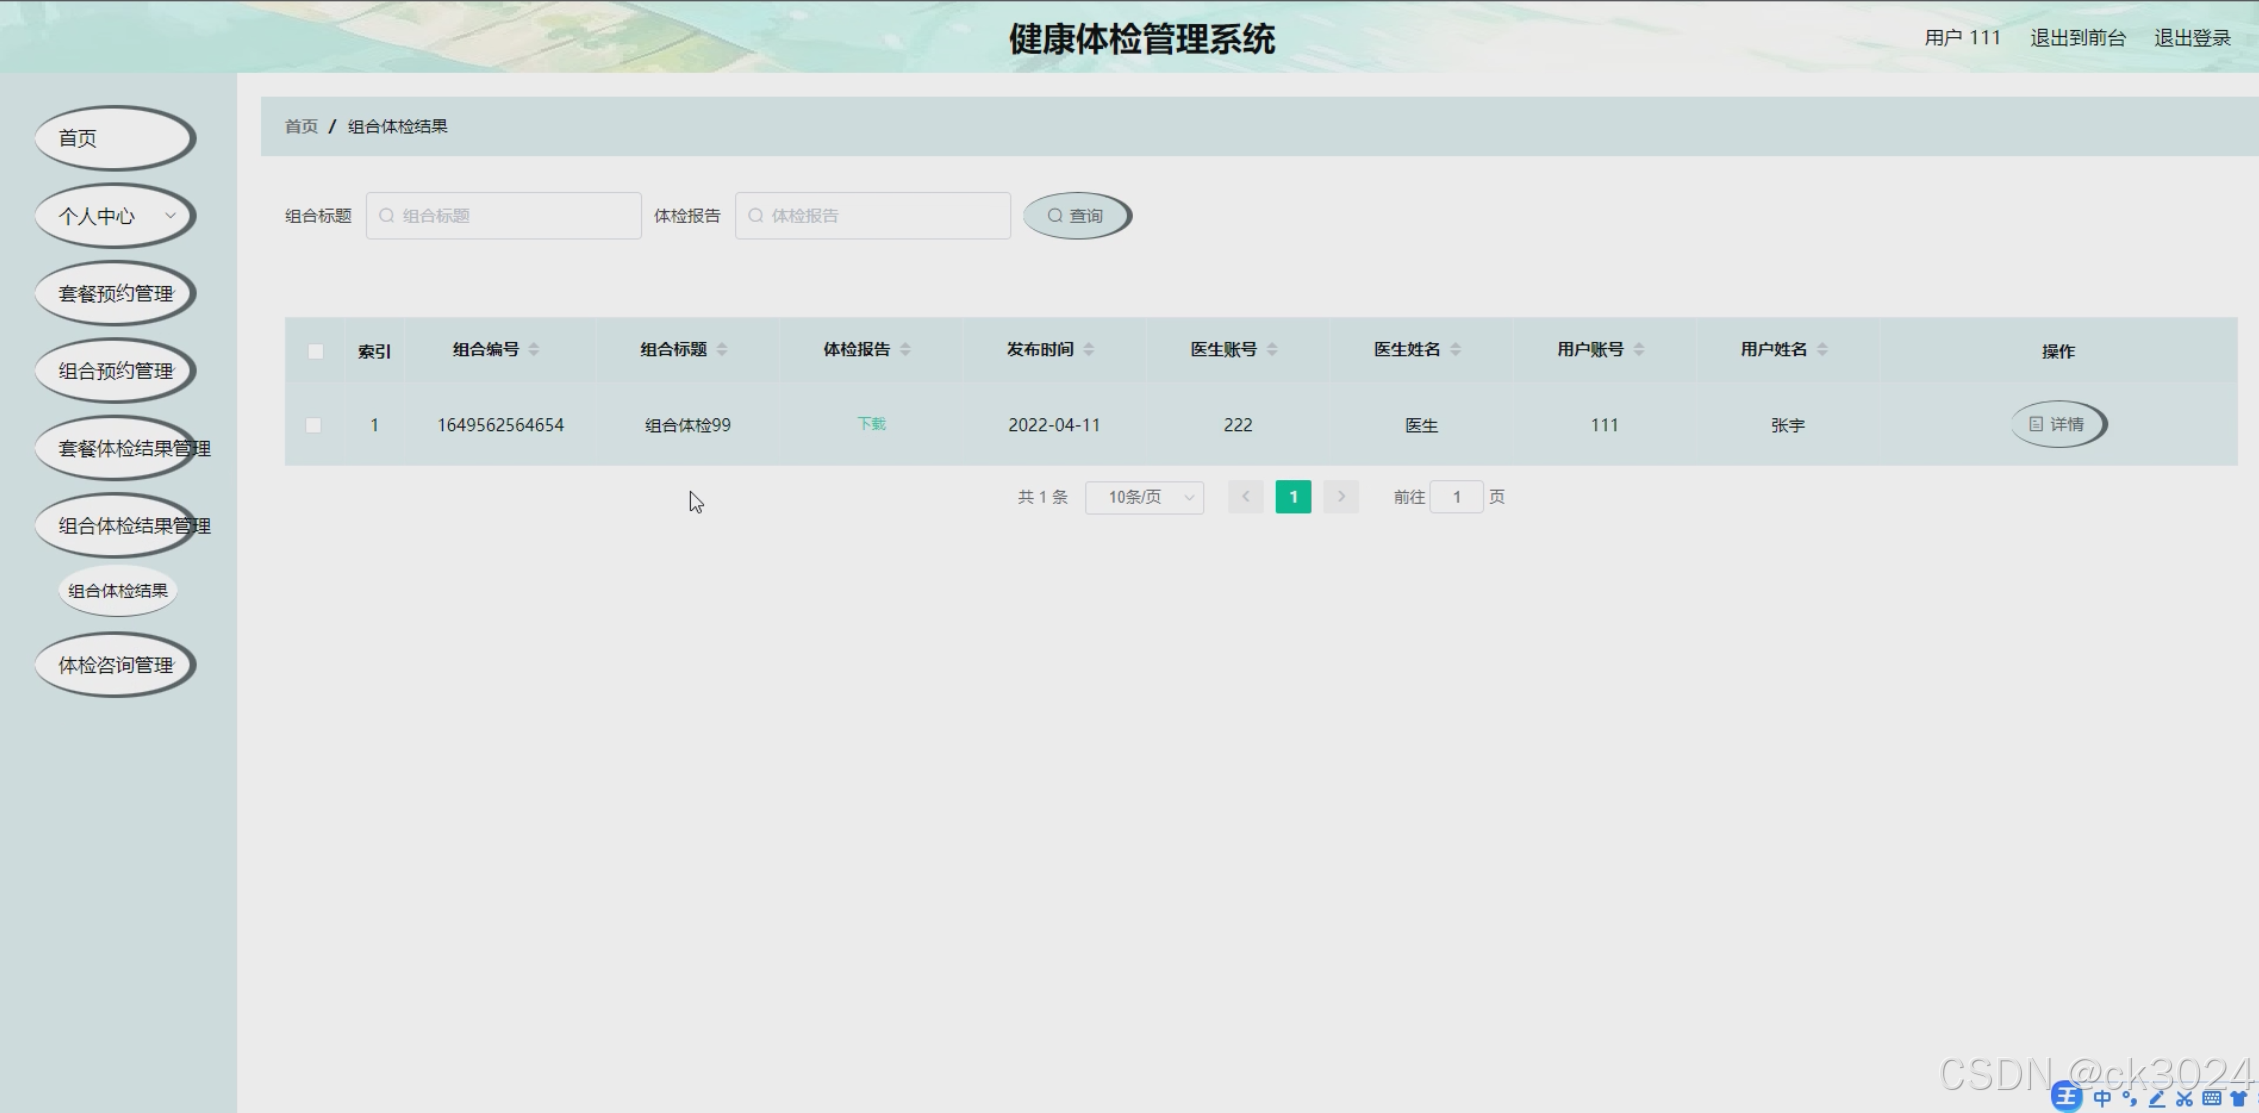Click the keyboard icon in IME tray
Image resolution: width=2259 pixels, height=1113 pixels.
pyautogui.click(x=2211, y=1098)
